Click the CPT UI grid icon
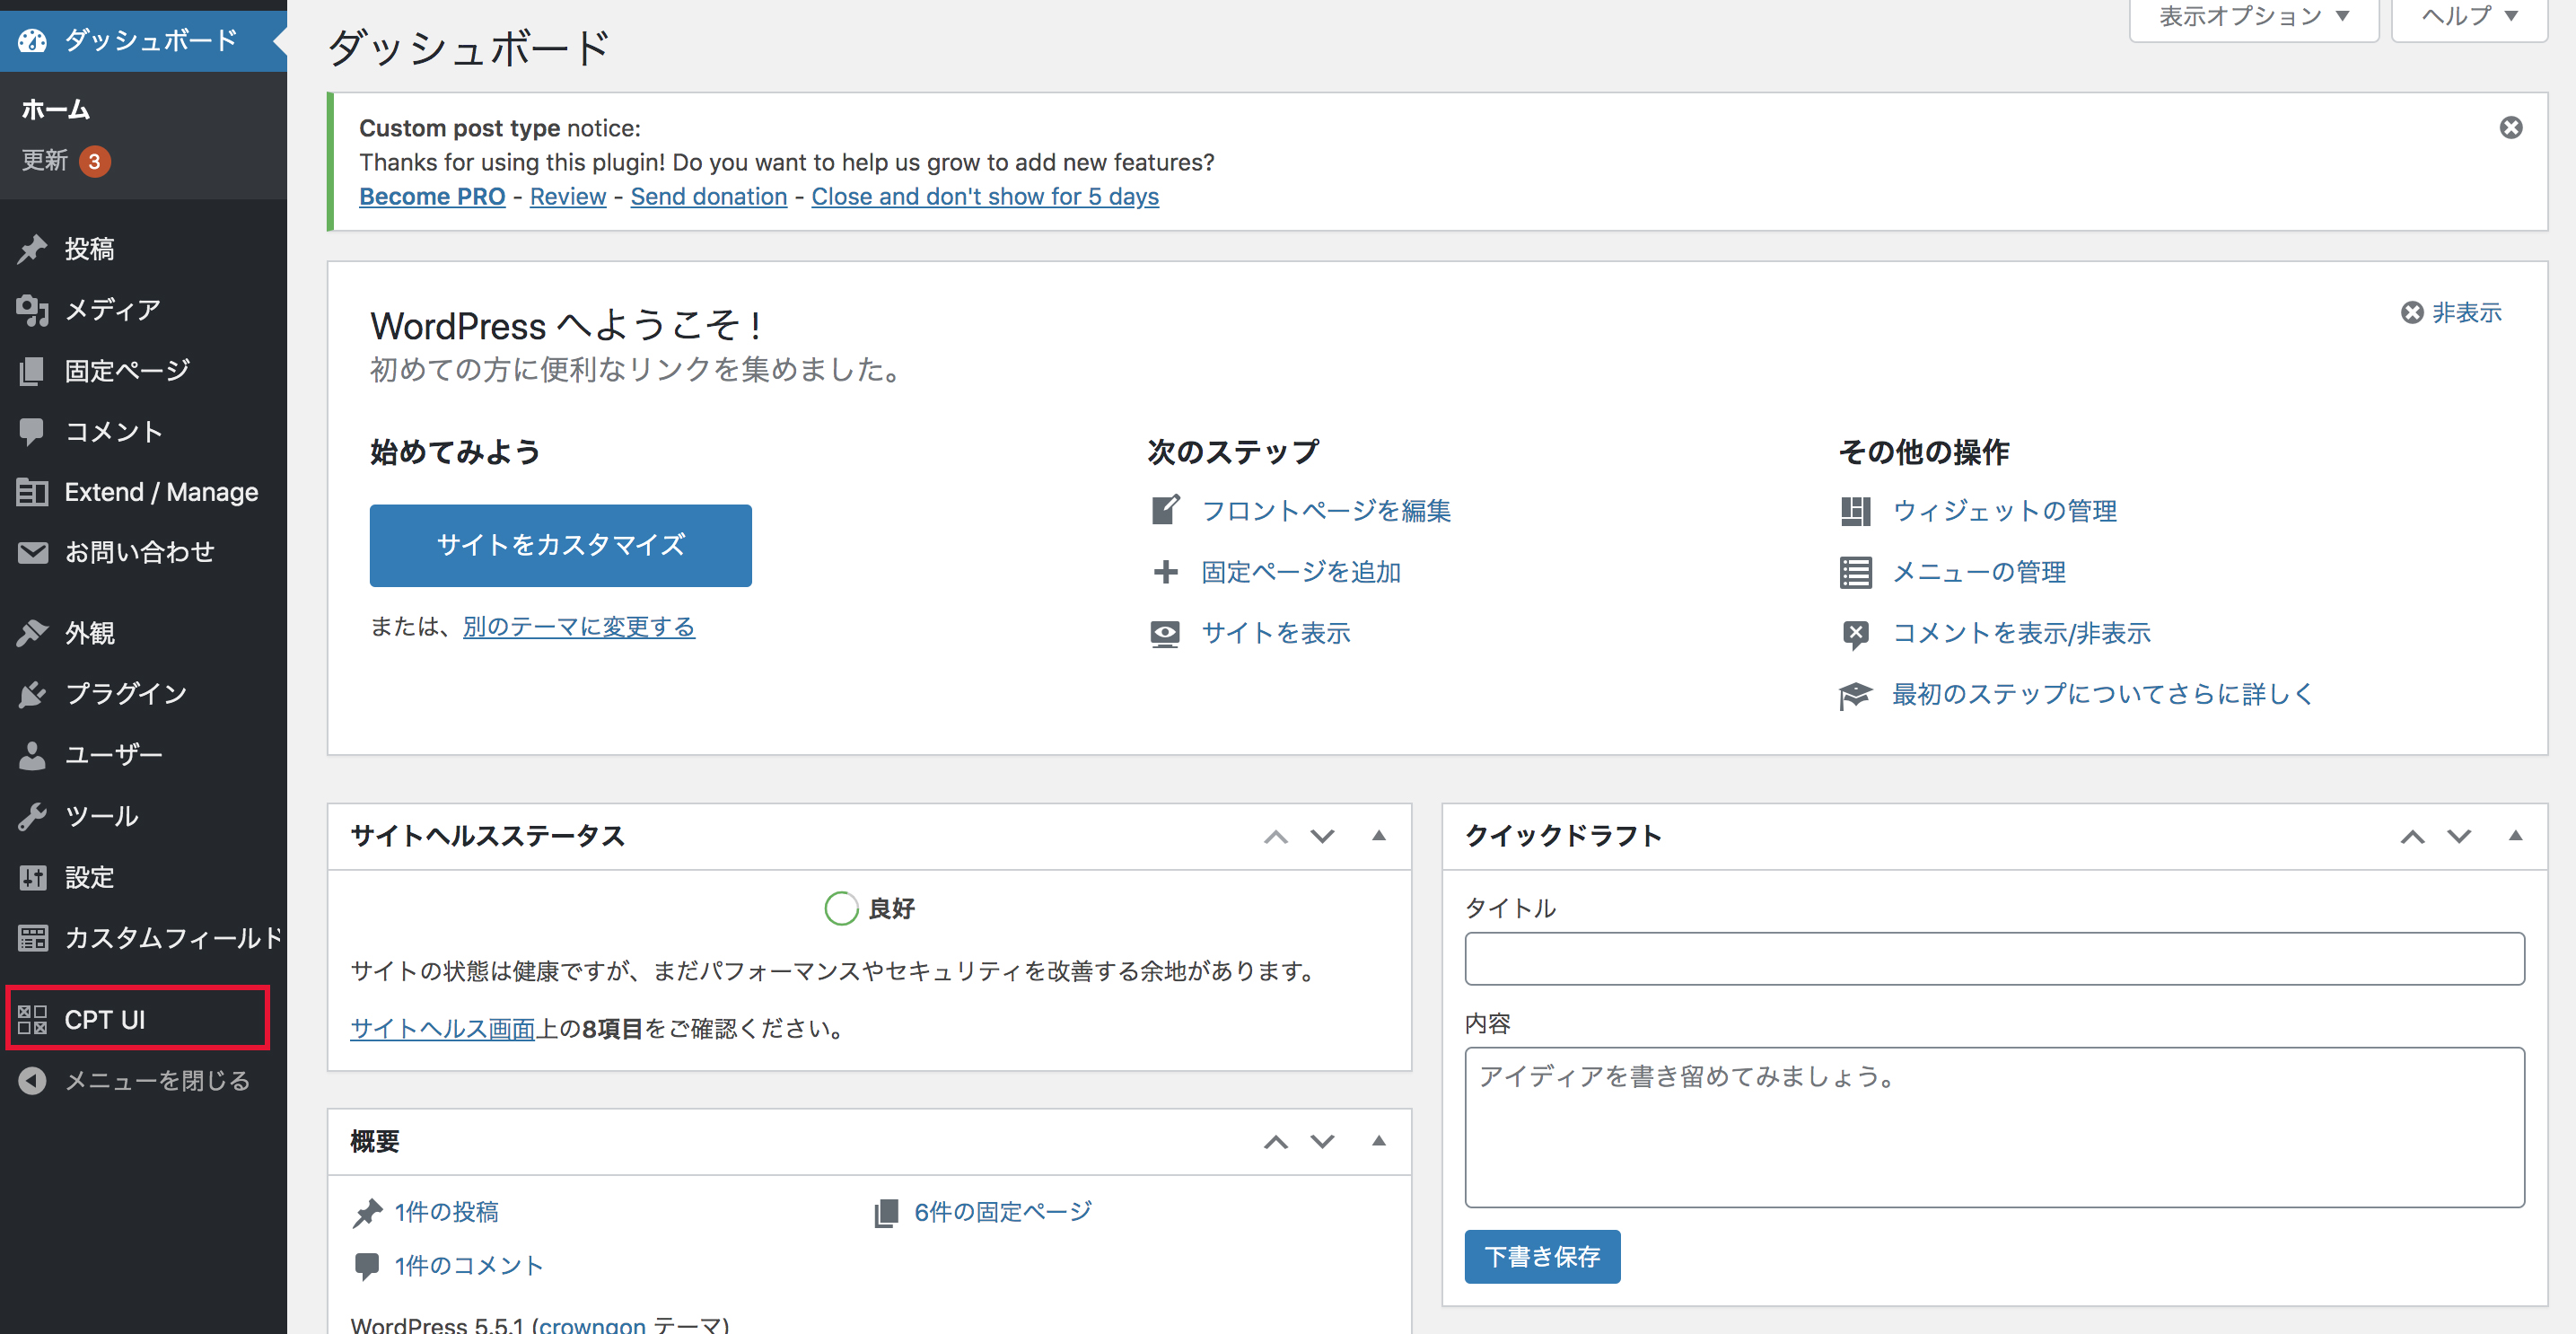Screen dimensions: 2576x1334 pos(32,1019)
